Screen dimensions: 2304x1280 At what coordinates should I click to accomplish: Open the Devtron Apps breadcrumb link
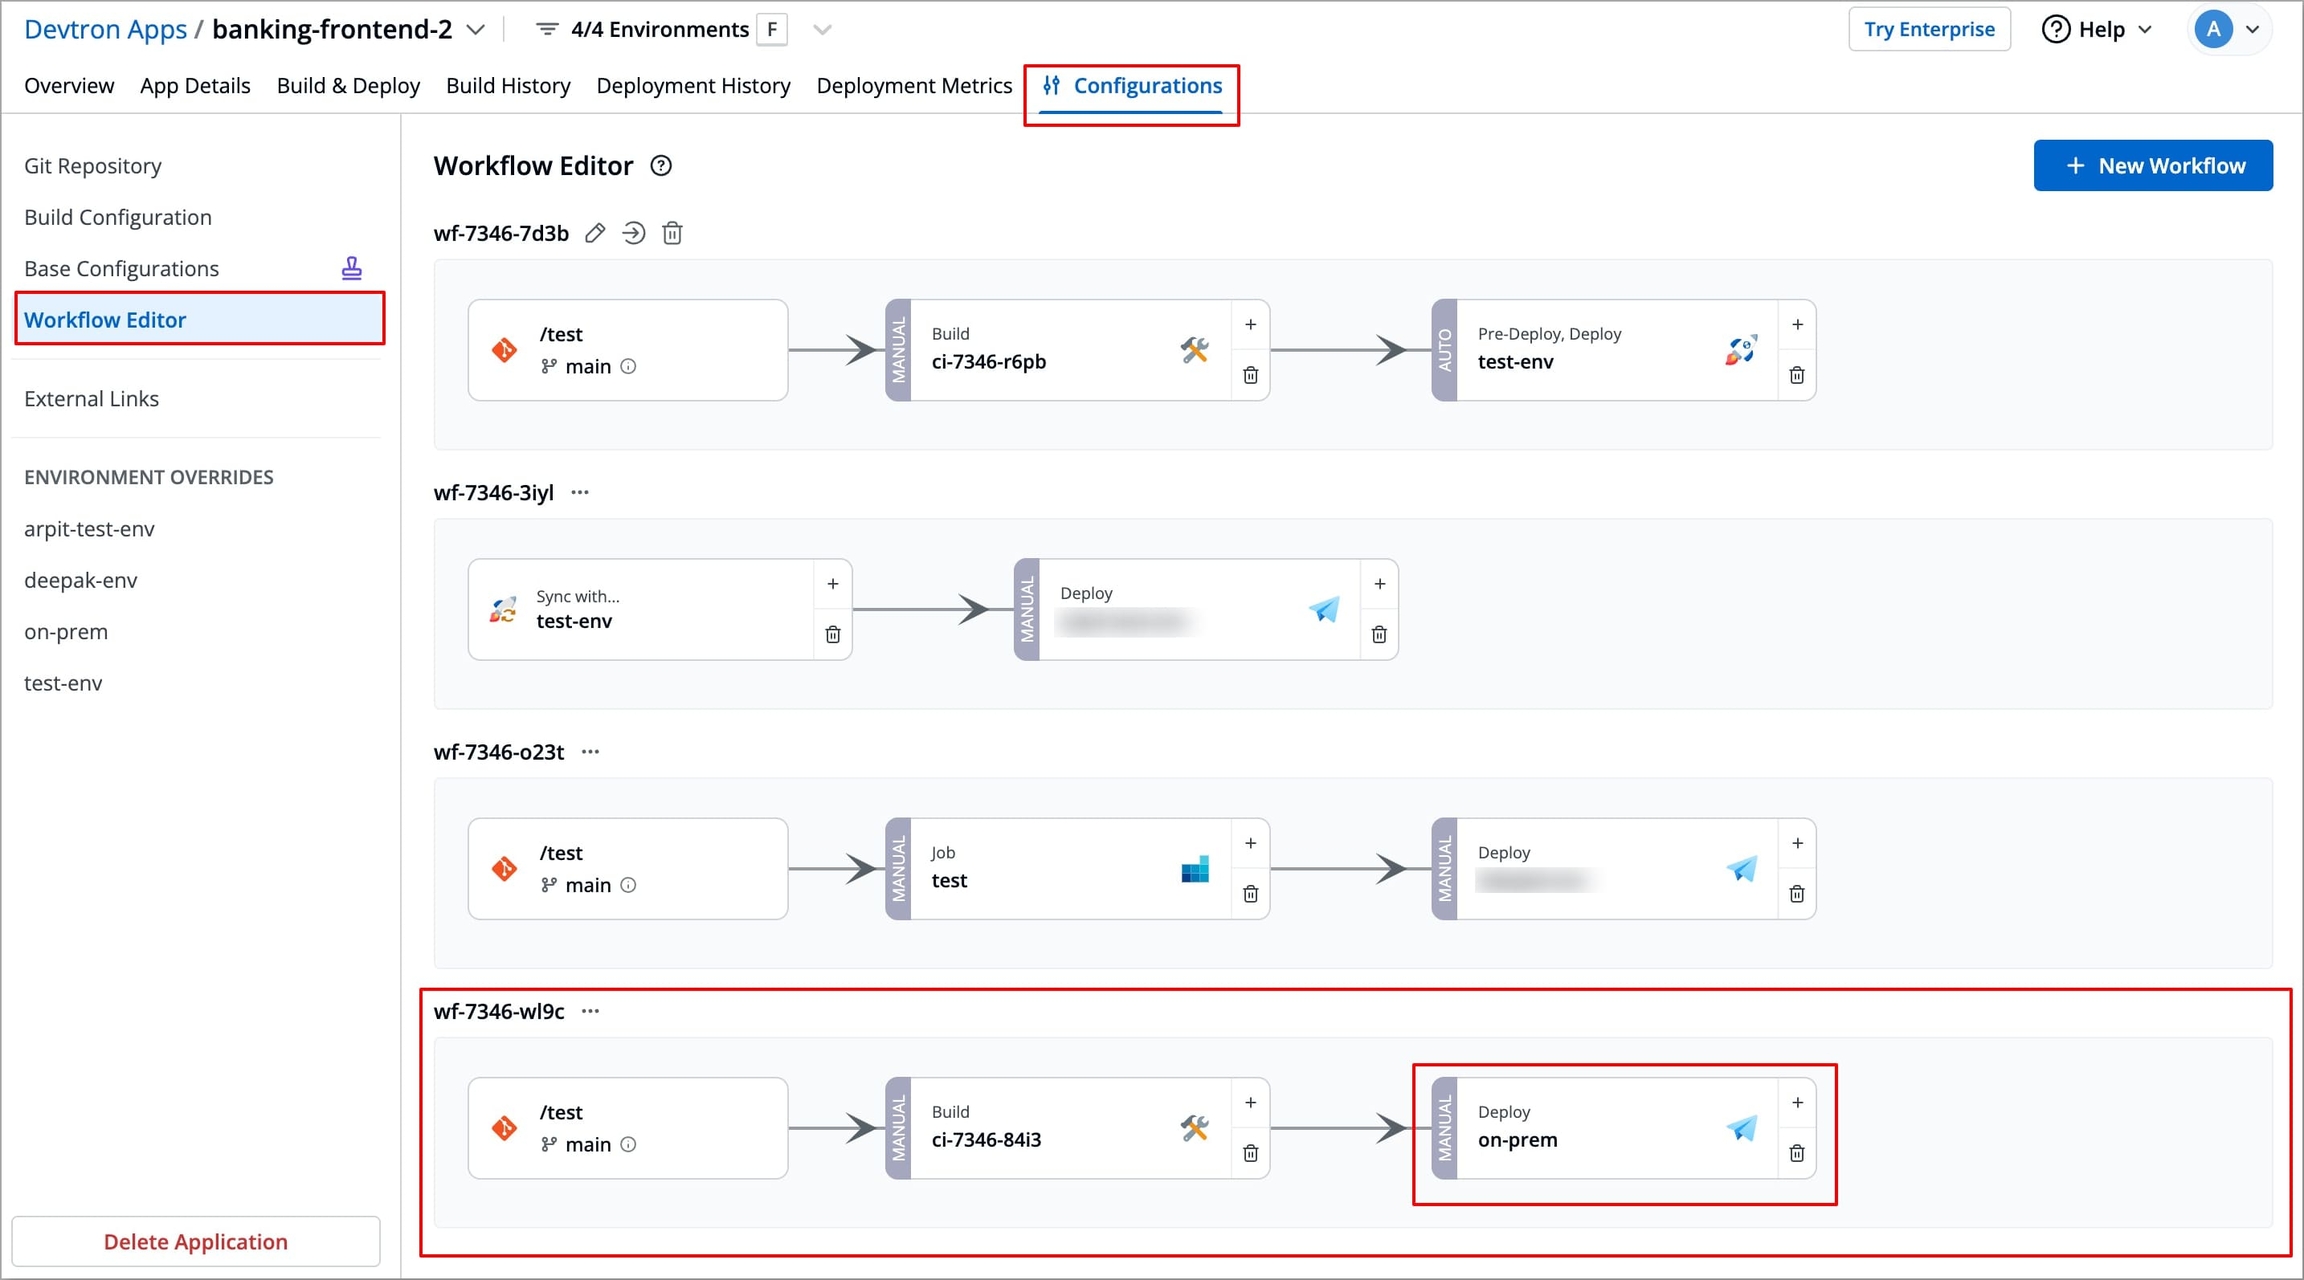pos(105,30)
